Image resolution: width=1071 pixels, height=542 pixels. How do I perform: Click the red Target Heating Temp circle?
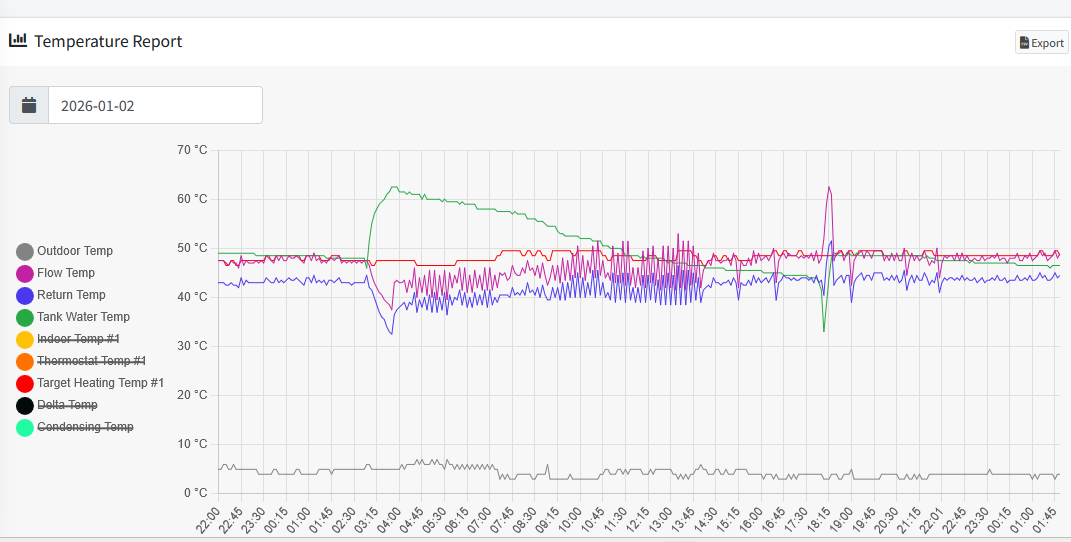click(25, 384)
